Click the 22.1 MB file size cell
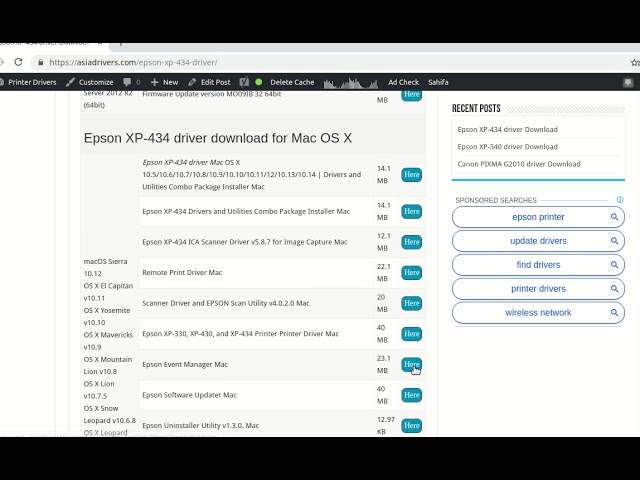640x480 pixels. coord(384,273)
